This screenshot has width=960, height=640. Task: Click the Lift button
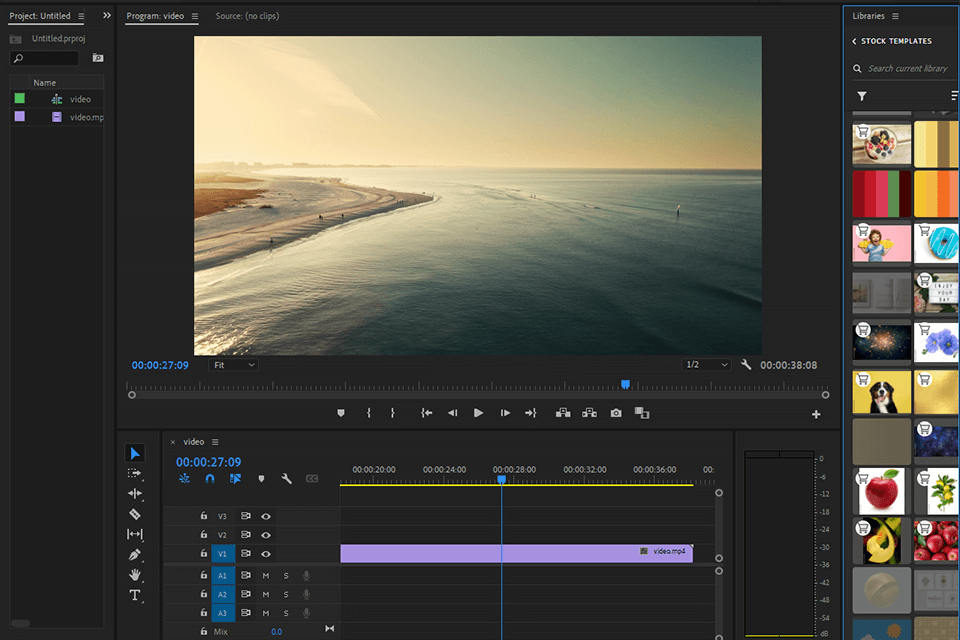[x=563, y=413]
